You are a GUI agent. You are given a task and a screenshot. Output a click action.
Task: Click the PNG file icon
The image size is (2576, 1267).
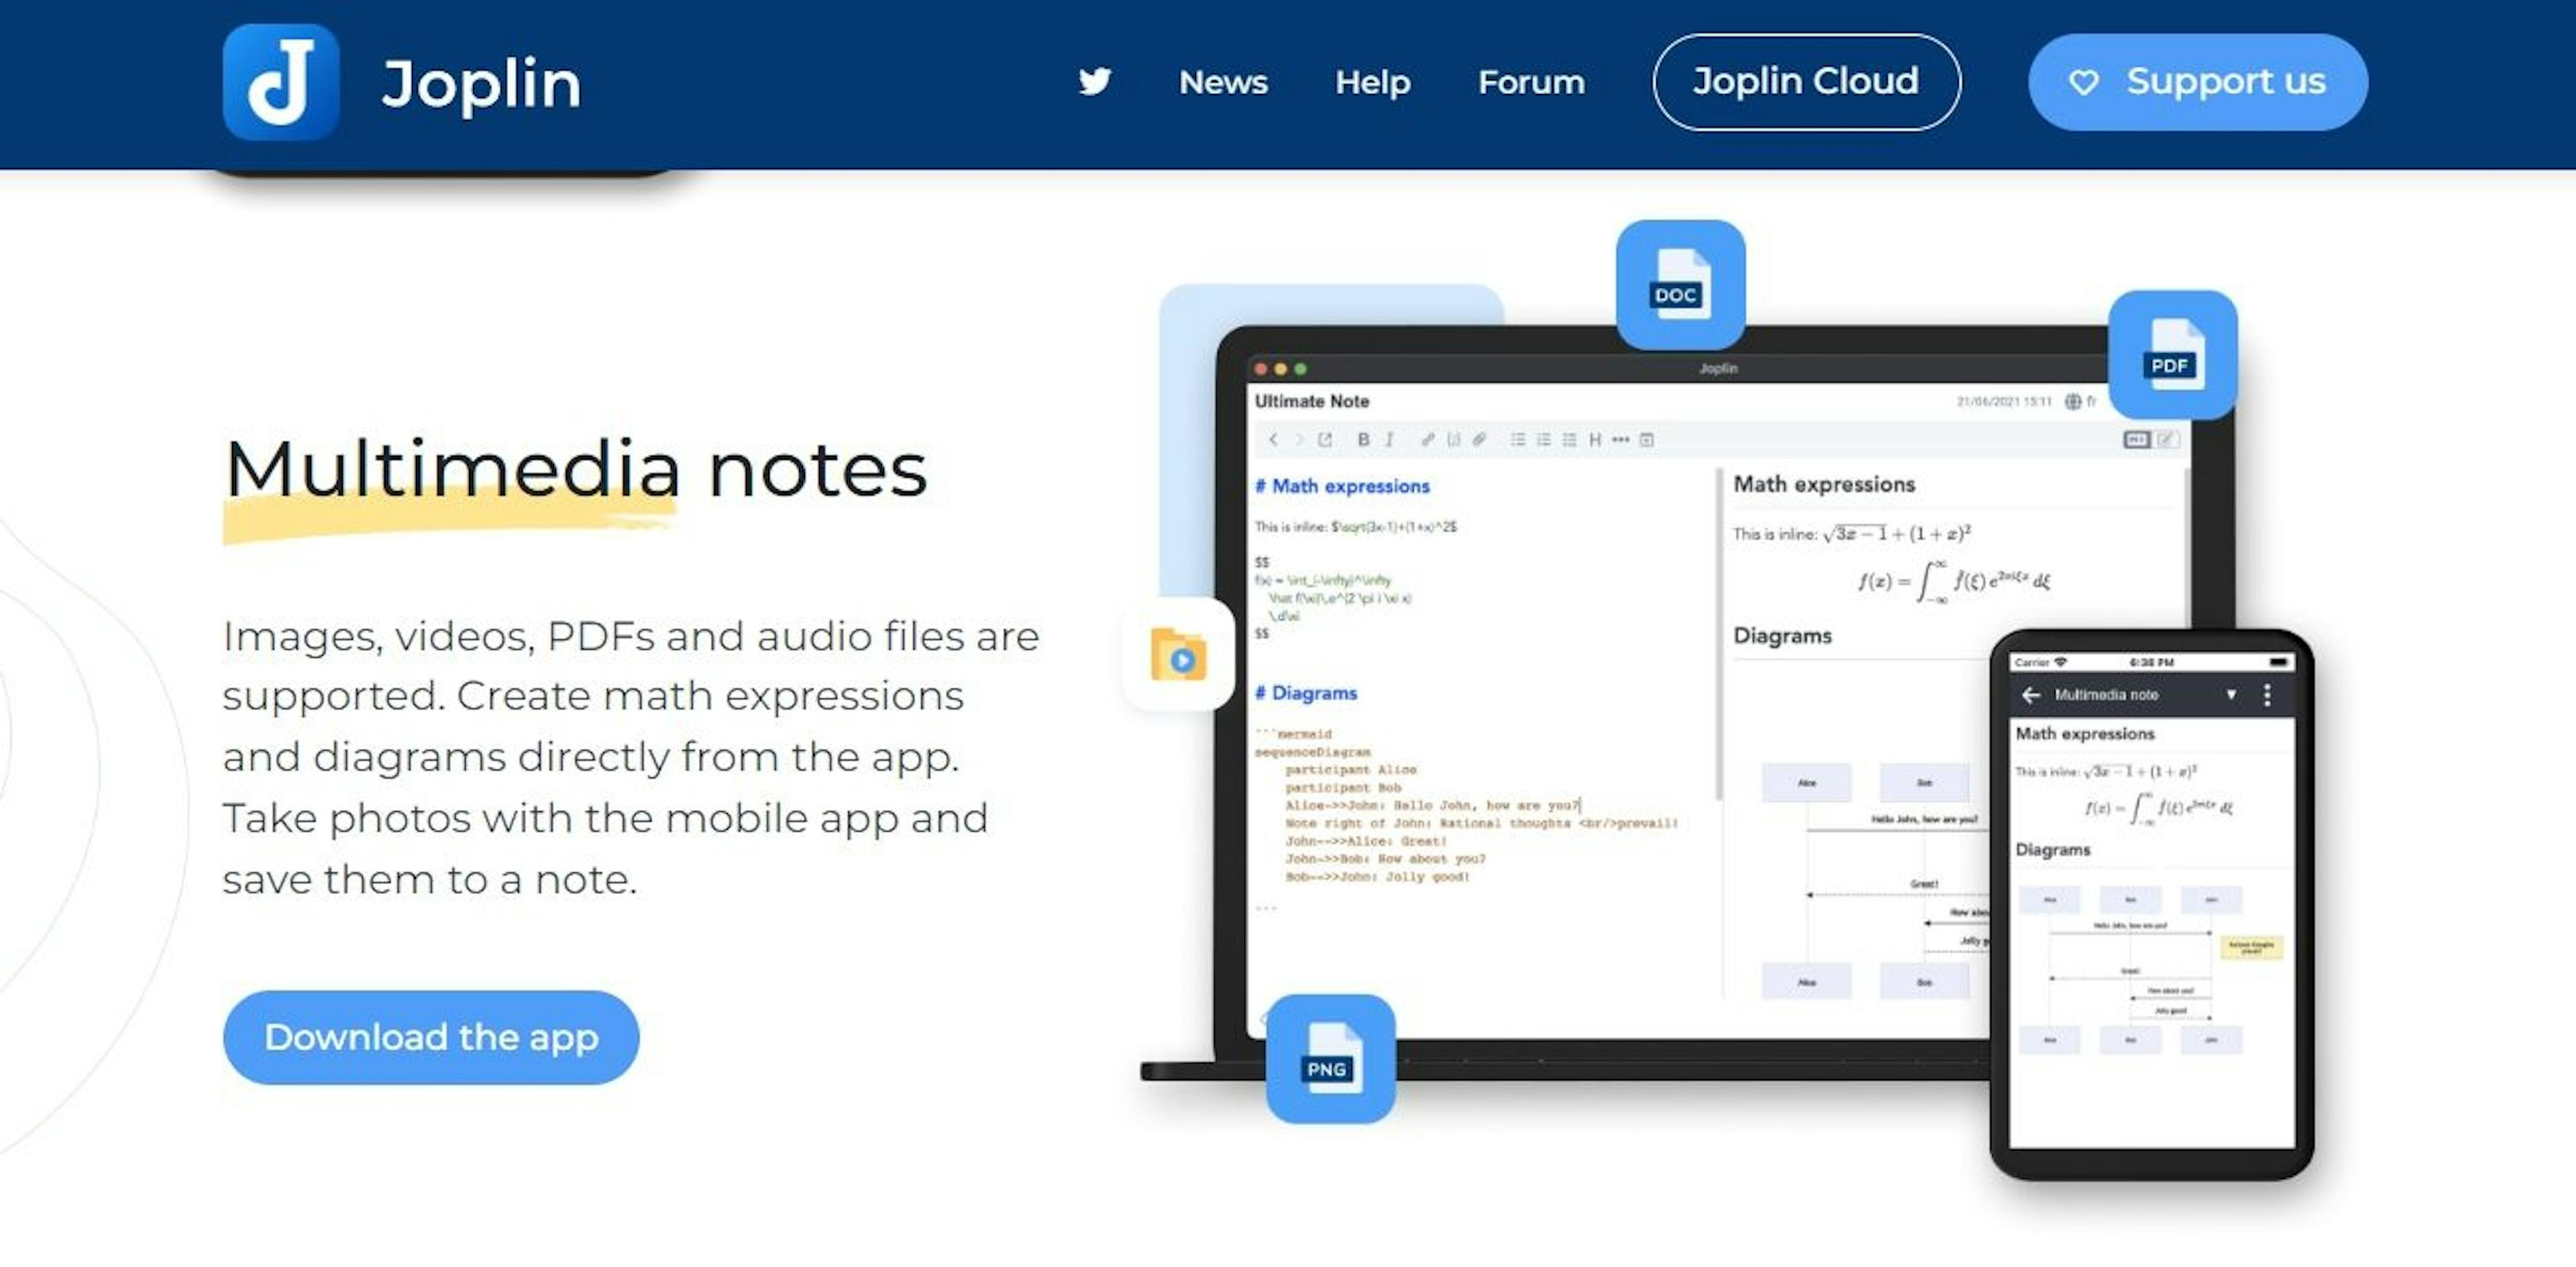click(1330, 1058)
